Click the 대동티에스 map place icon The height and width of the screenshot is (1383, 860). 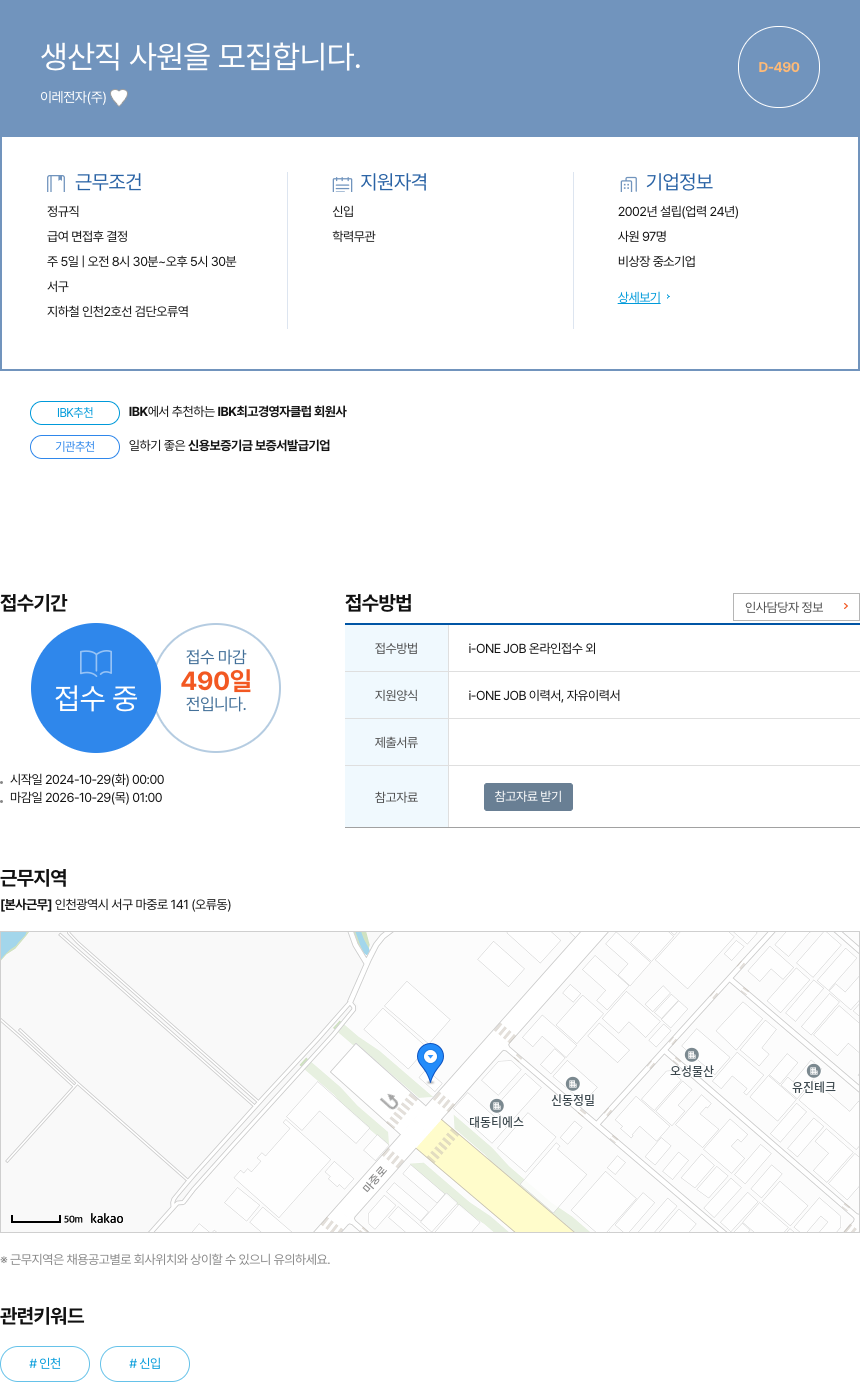click(x=497, y=1105)
